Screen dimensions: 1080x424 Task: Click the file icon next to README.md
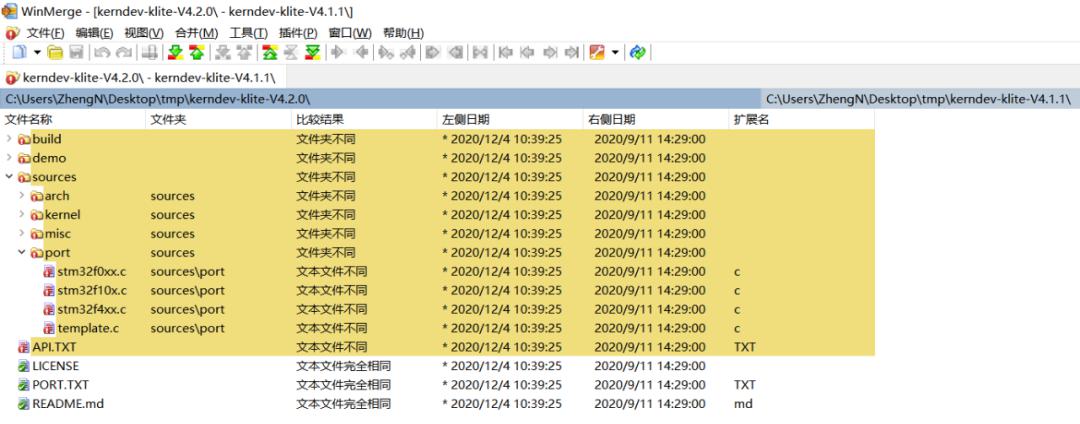[24, 404]
